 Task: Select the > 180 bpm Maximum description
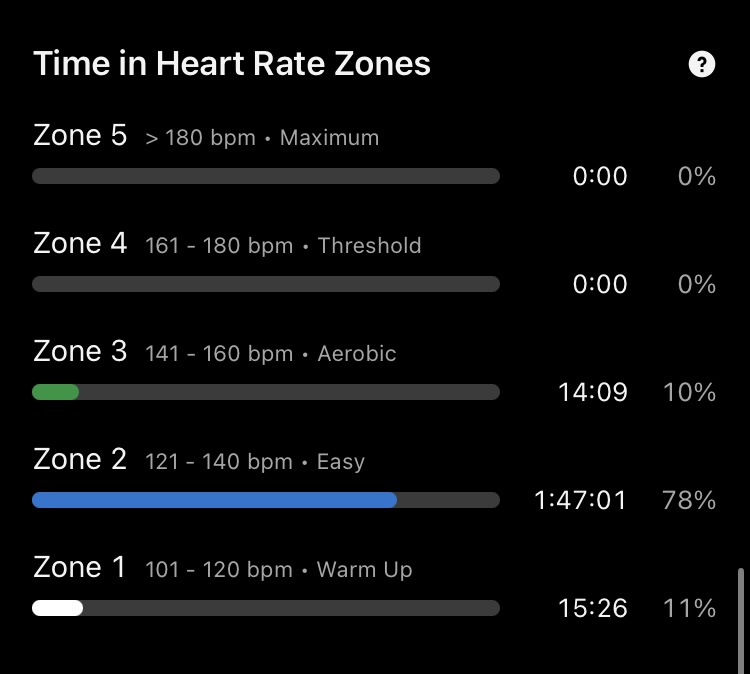point(262,138)
